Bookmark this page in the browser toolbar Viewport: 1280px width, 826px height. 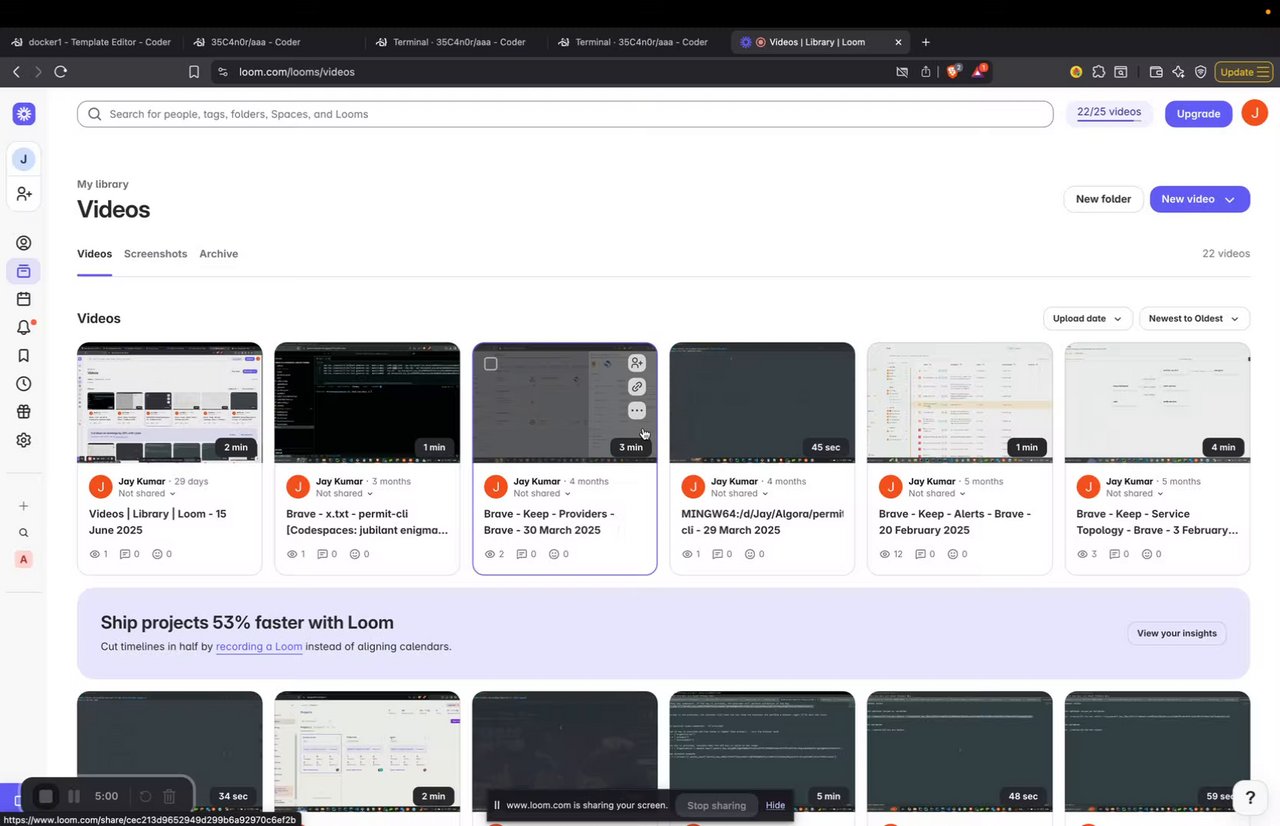pos(195,72)
